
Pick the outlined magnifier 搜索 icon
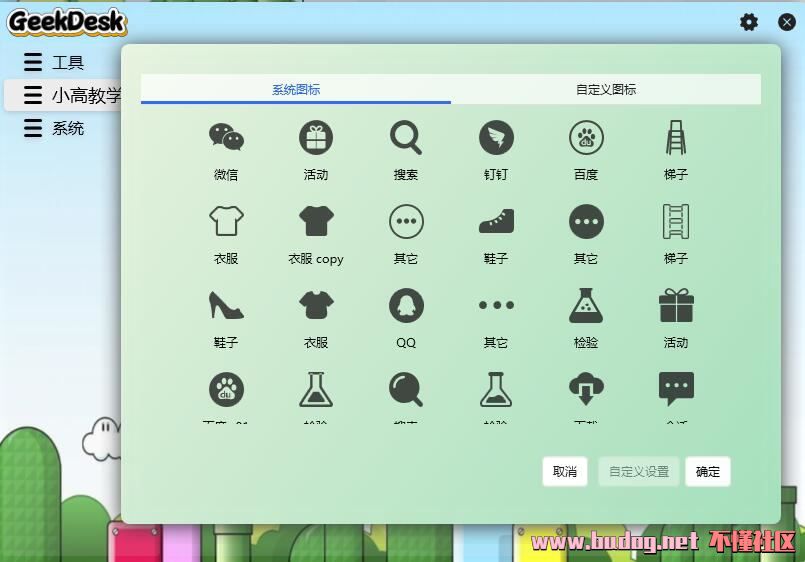406,138
